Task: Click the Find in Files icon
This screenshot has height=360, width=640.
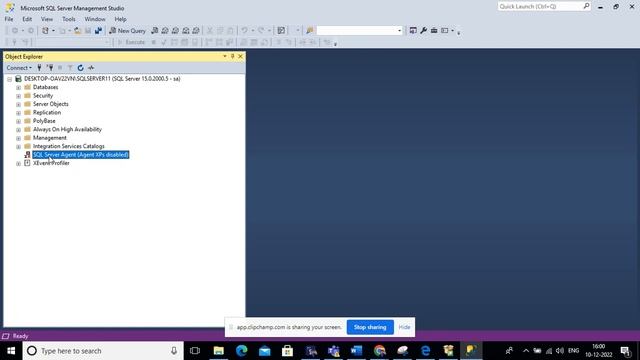Action: 310,31
